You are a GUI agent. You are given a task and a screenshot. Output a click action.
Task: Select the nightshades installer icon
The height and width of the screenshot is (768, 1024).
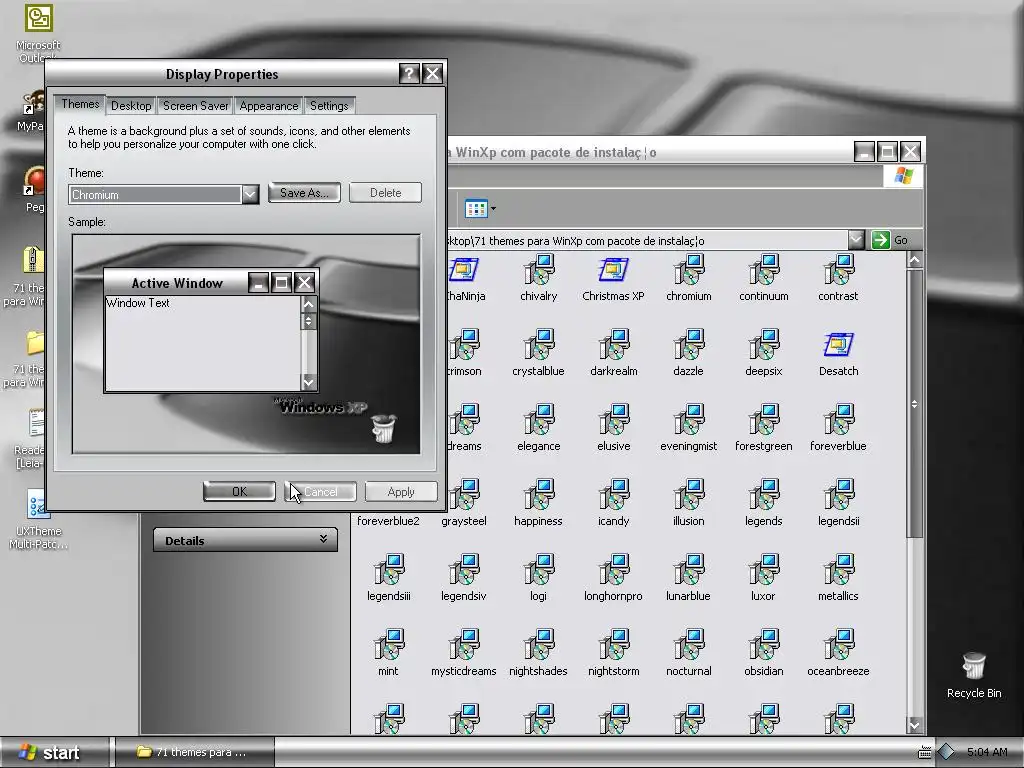539,645
